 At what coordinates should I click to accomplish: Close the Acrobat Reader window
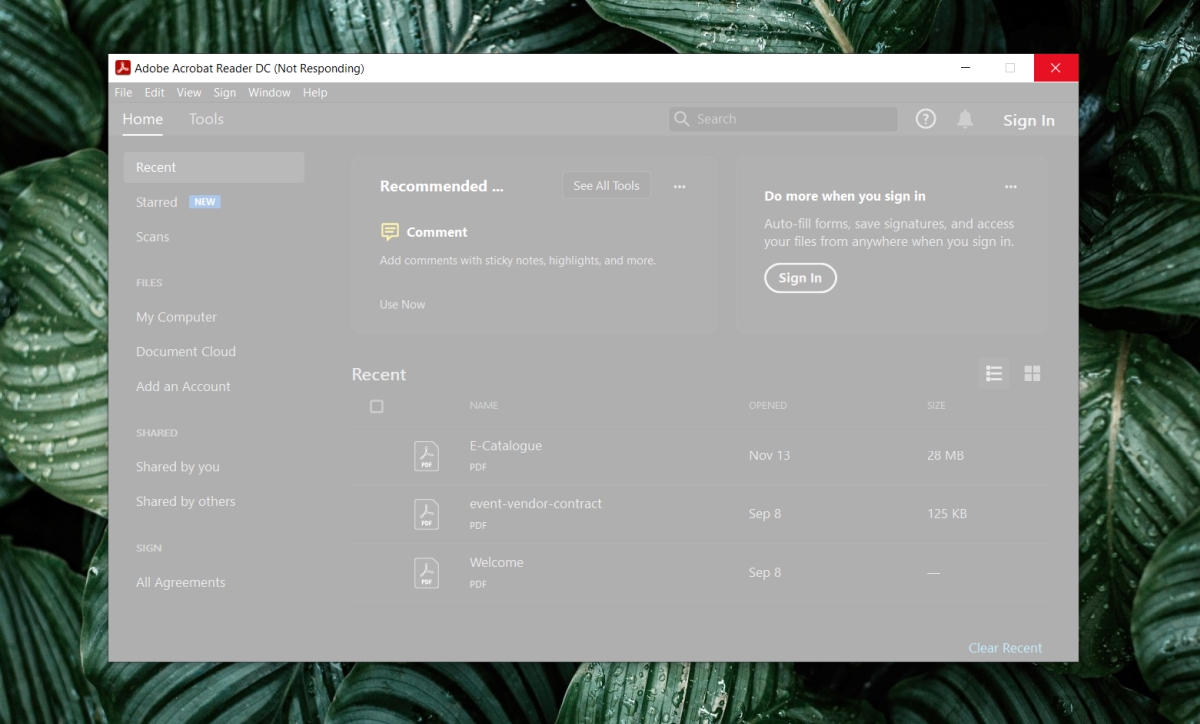click(1056, 68)
